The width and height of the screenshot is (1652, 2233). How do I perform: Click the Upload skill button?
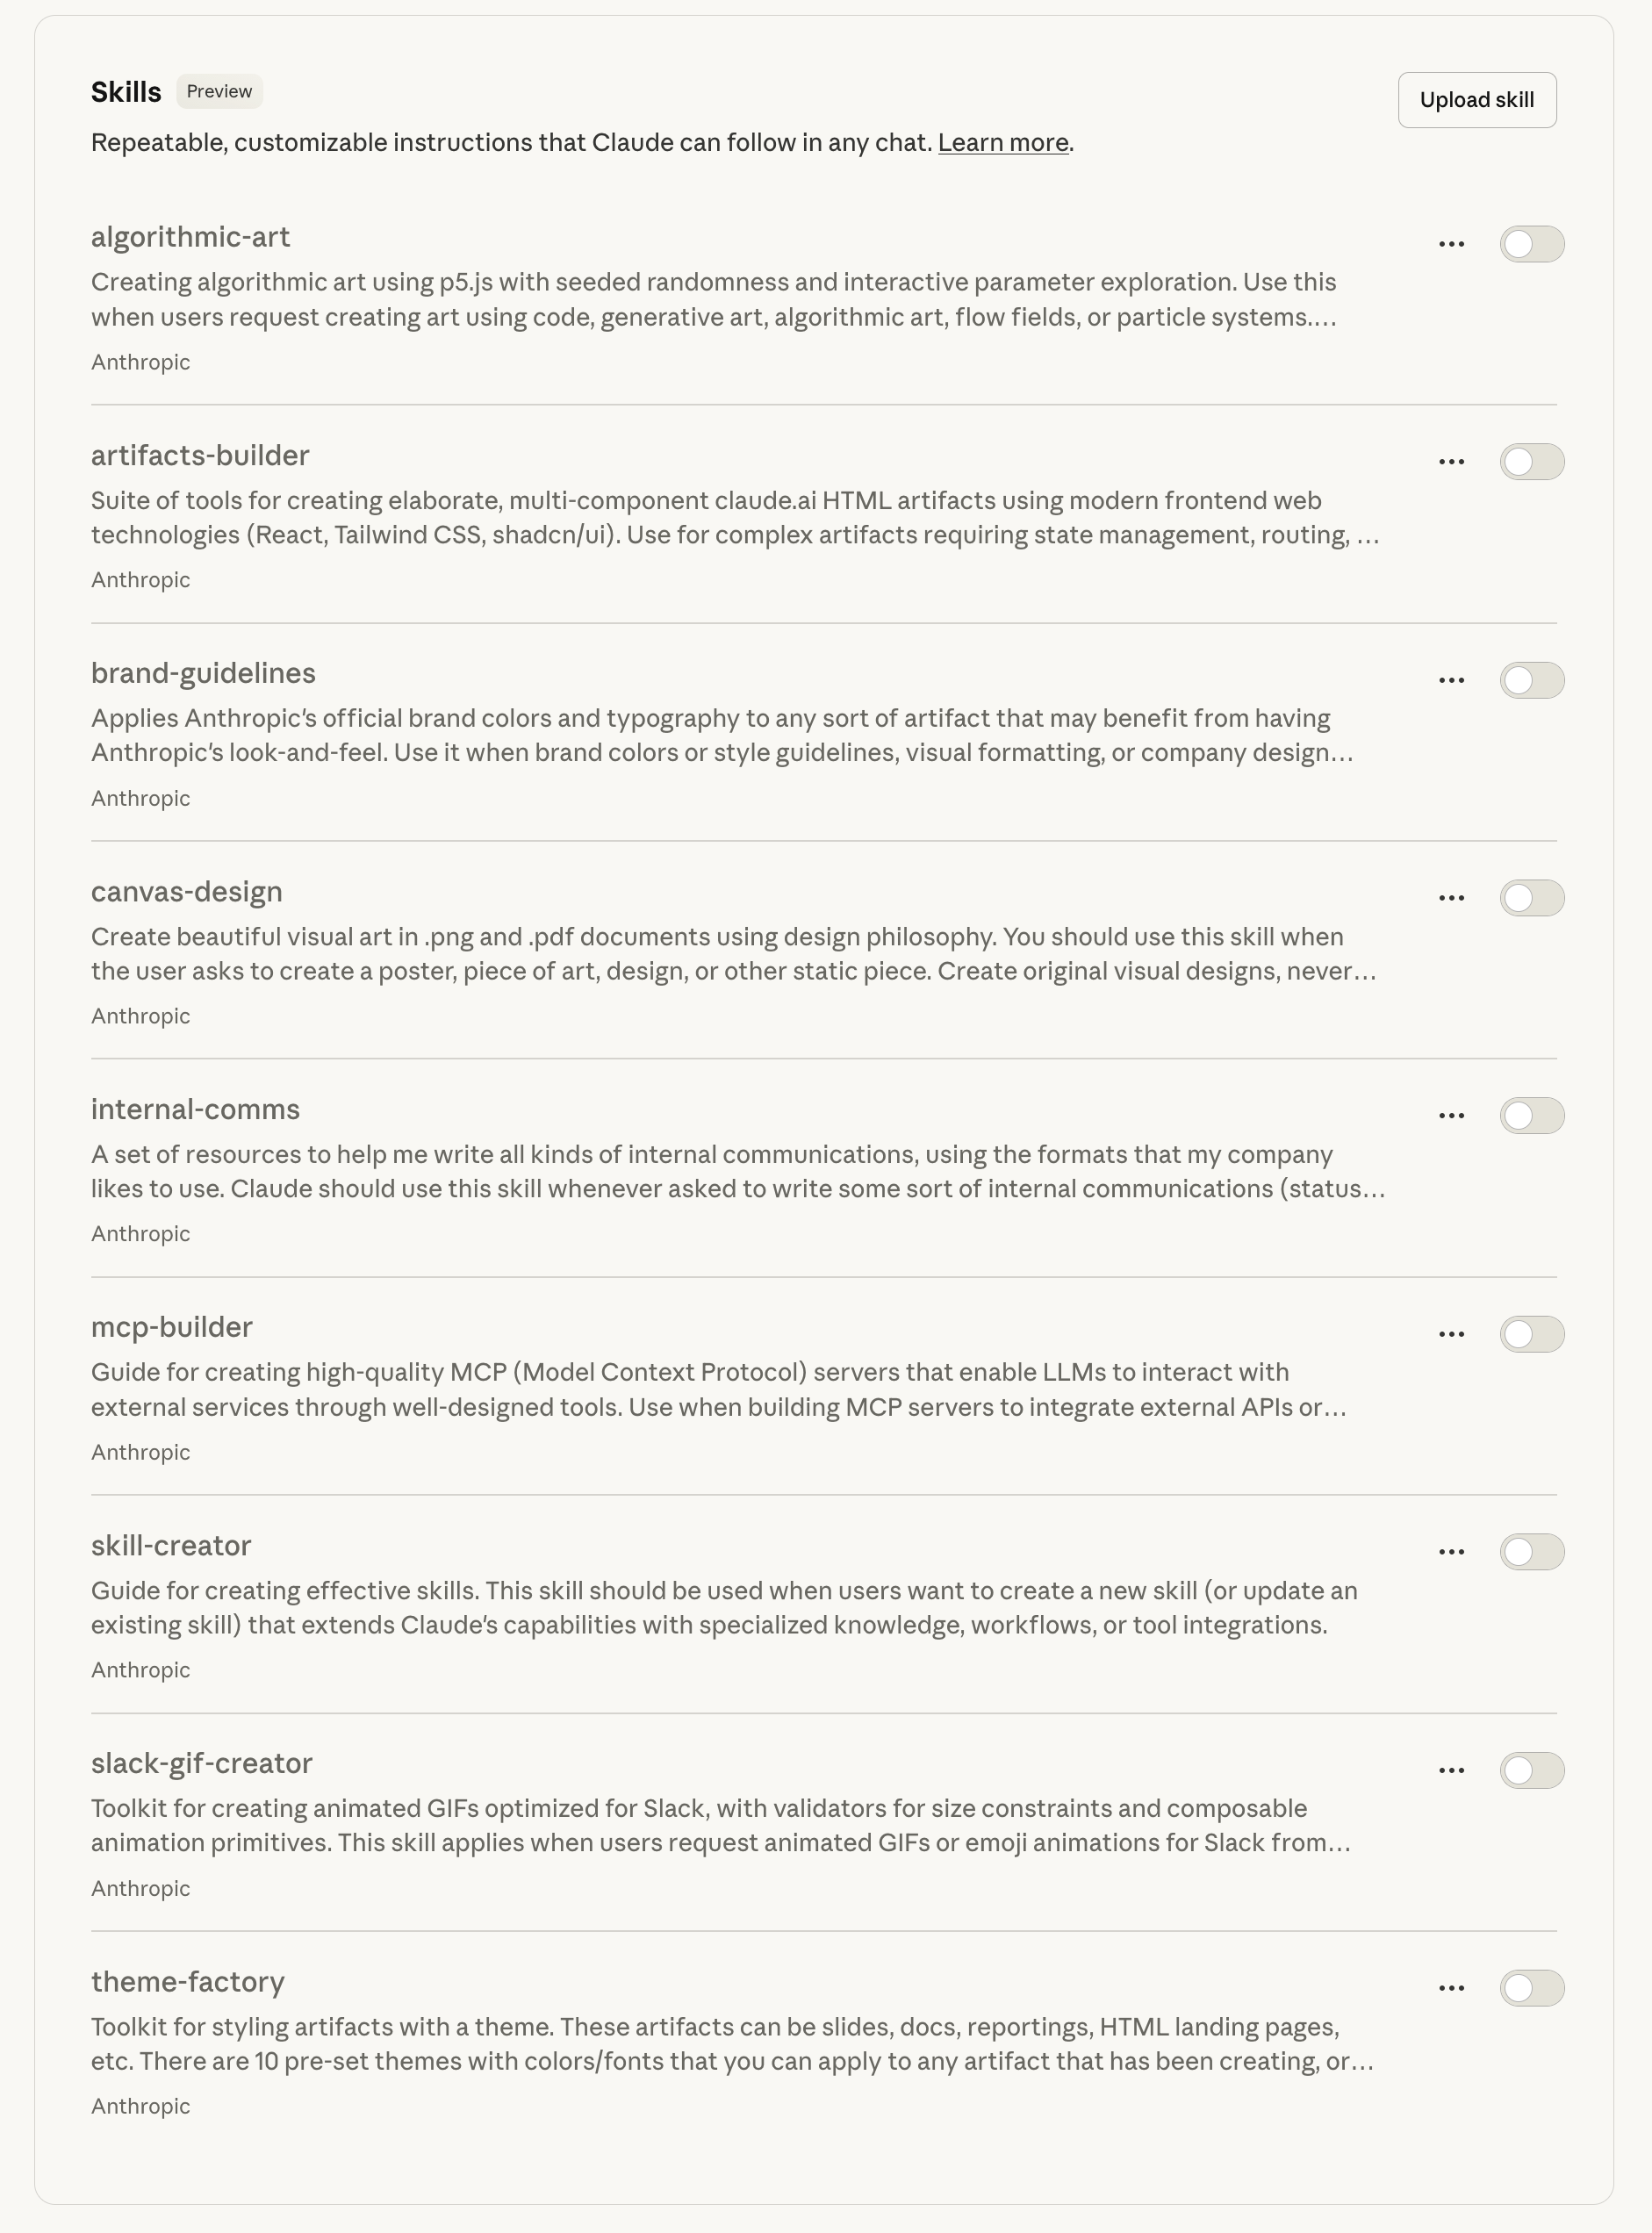pyautogui.click(x=1476, y=100)
